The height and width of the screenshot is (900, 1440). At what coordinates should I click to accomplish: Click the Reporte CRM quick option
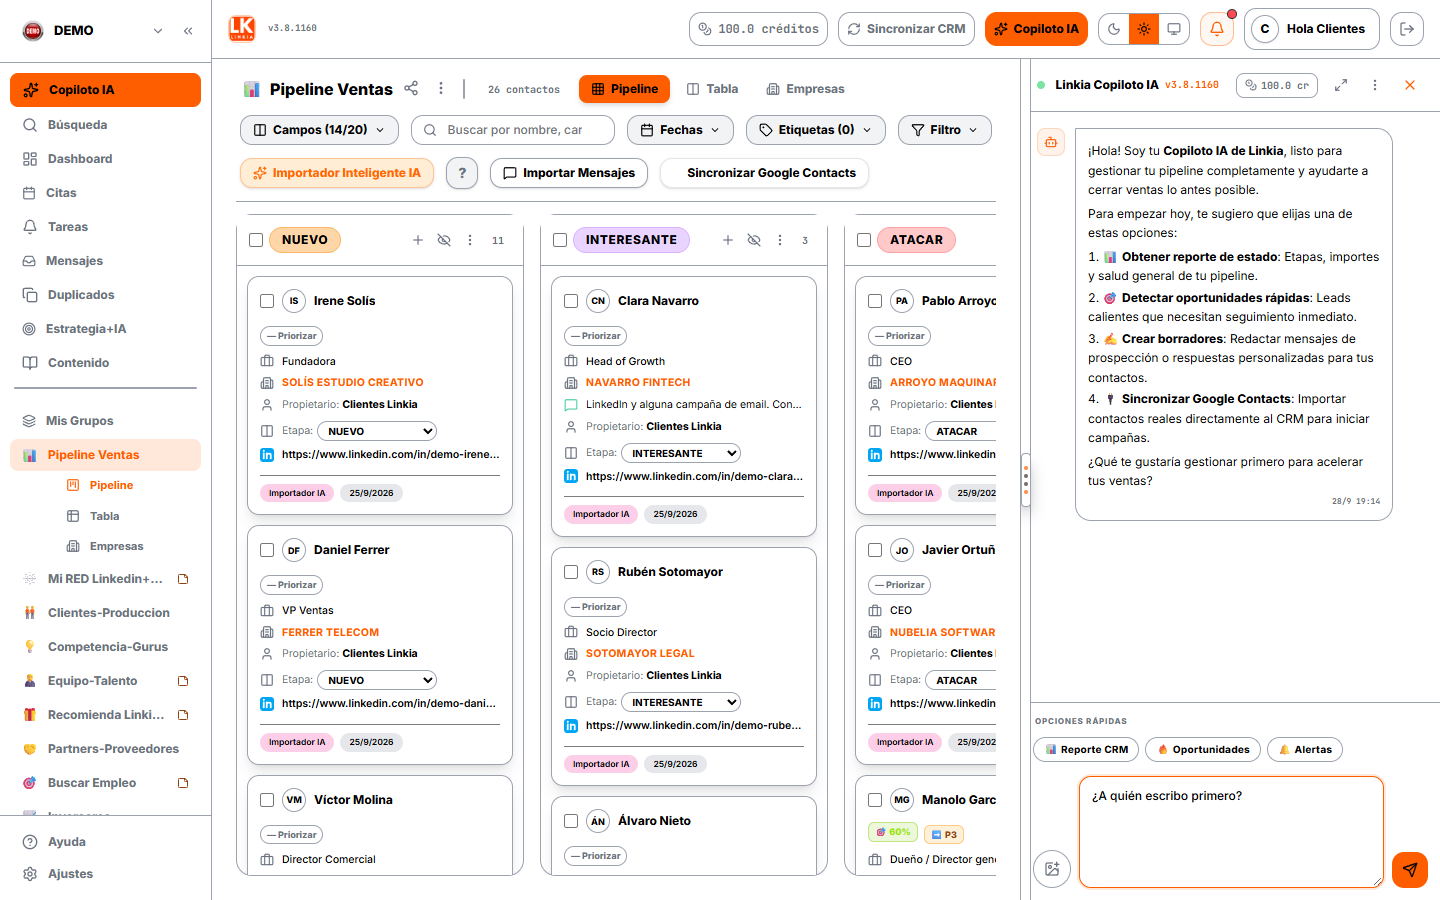(x=1086, y=749)
